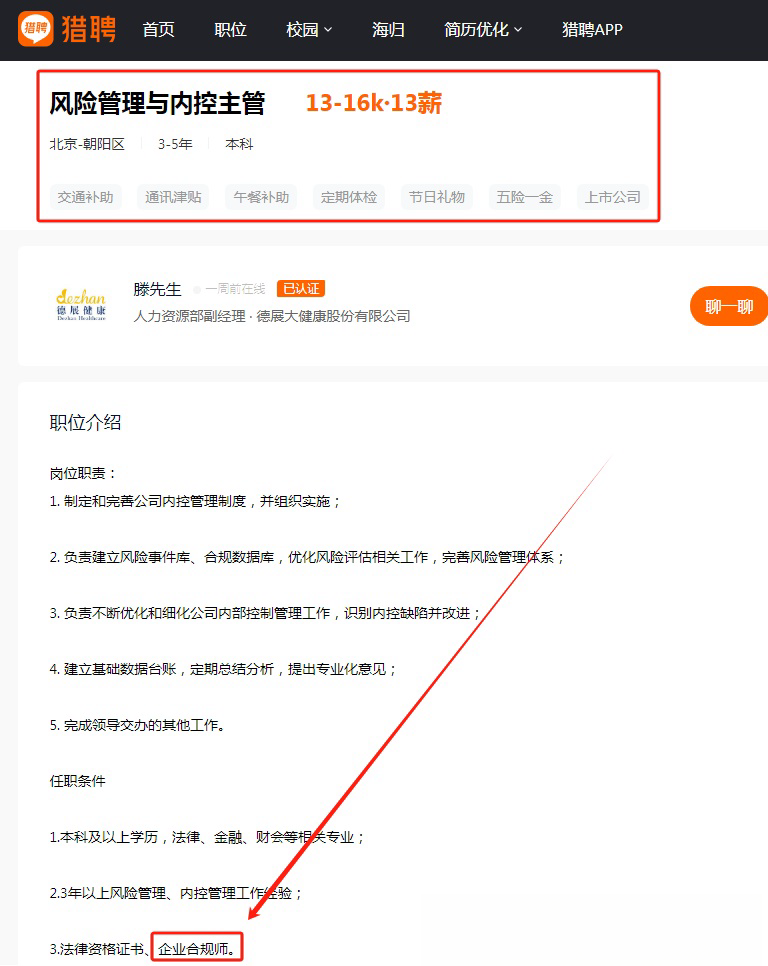Click the 交通补助 benefit tag
This screenshot has width=768, height=966.
point(86,197)
